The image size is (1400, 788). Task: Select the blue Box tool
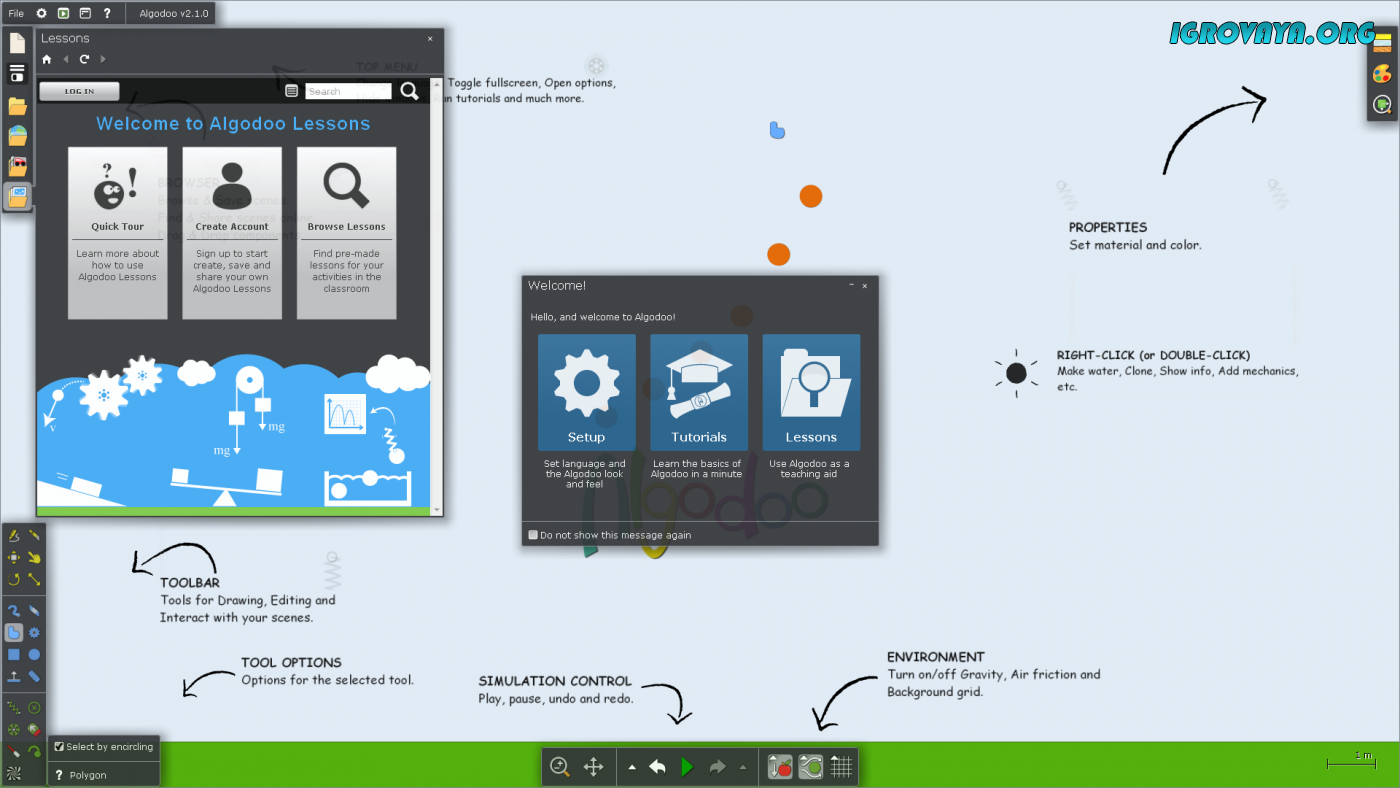coord(14,655)
